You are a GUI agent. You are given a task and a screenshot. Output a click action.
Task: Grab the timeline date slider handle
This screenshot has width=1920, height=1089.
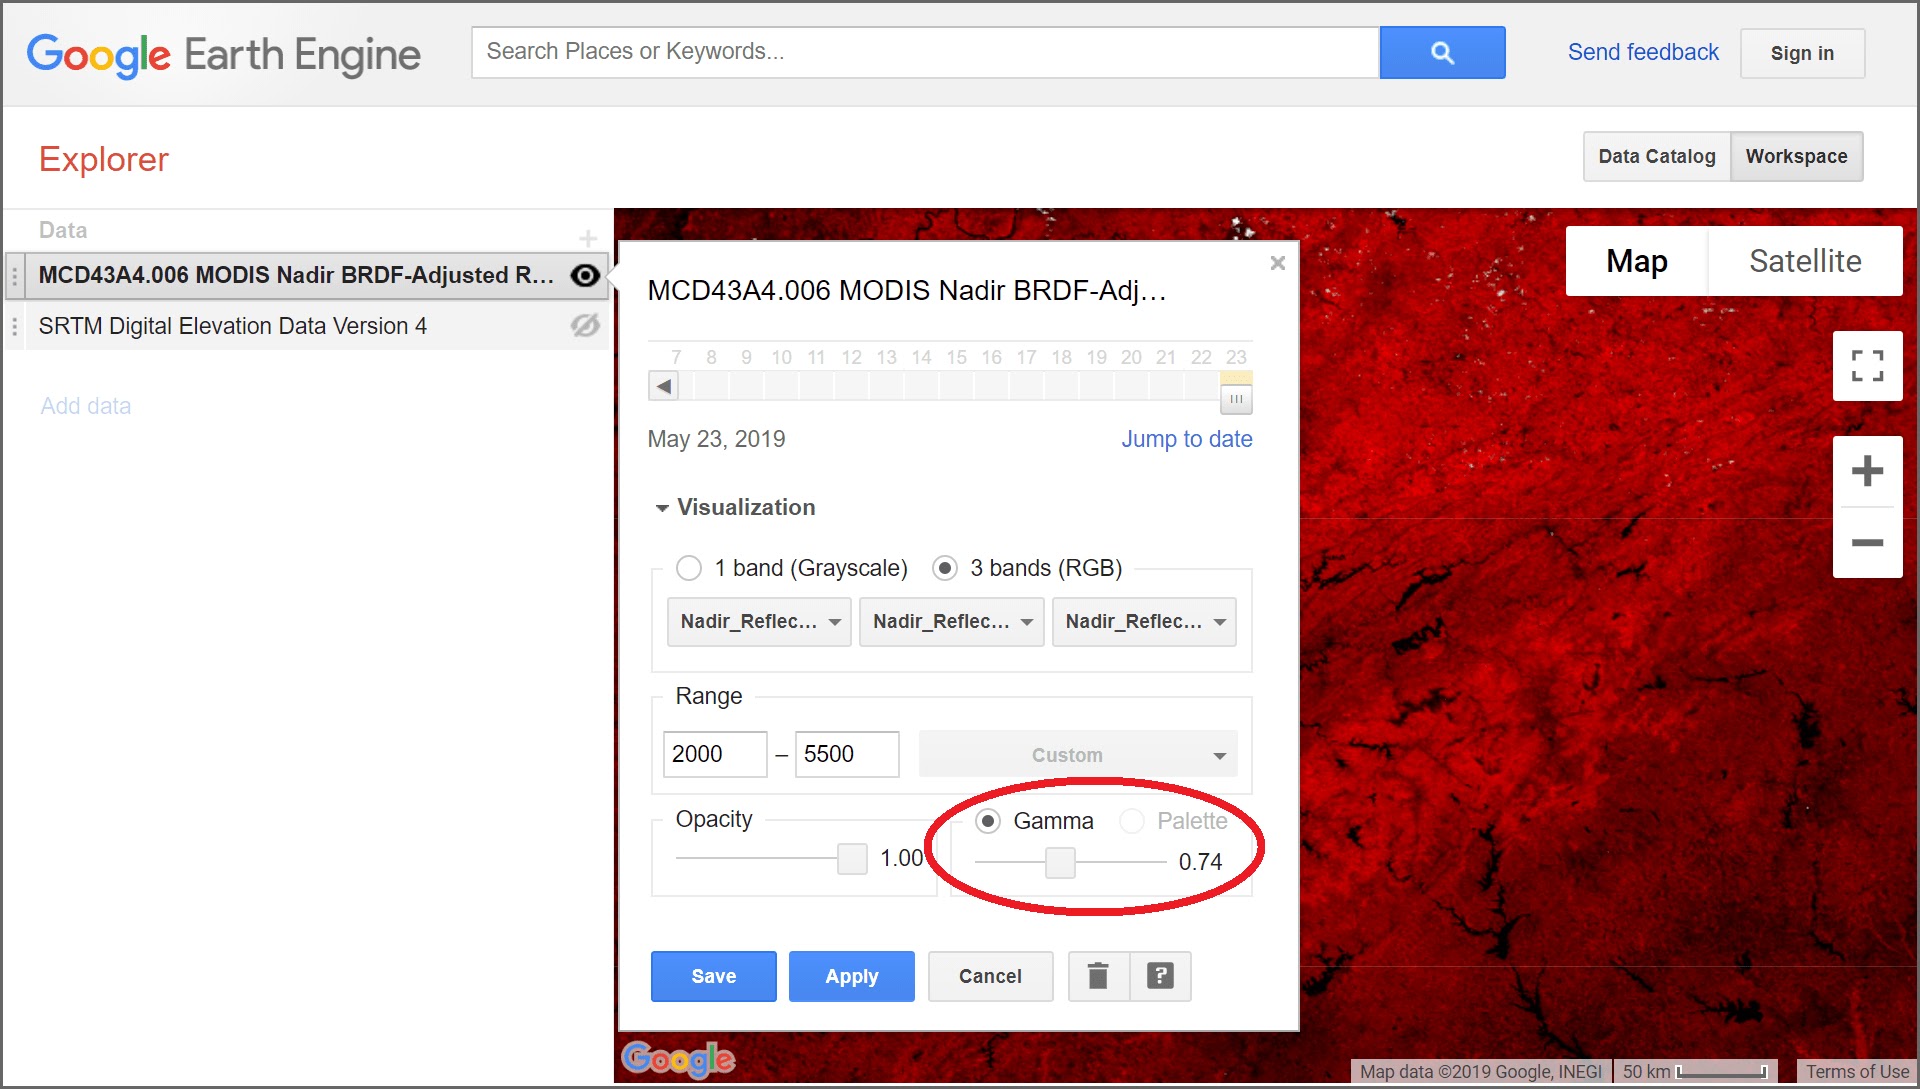pyautogui.click(x=1236, y=398)
